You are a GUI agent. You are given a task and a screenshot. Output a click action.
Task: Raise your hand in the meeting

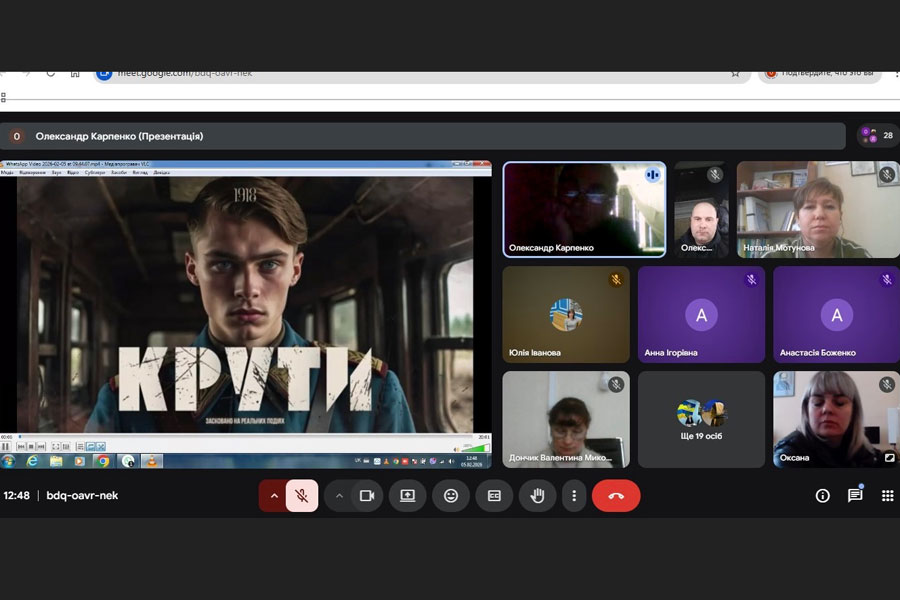pyautogui.click(x=537, y=496)
